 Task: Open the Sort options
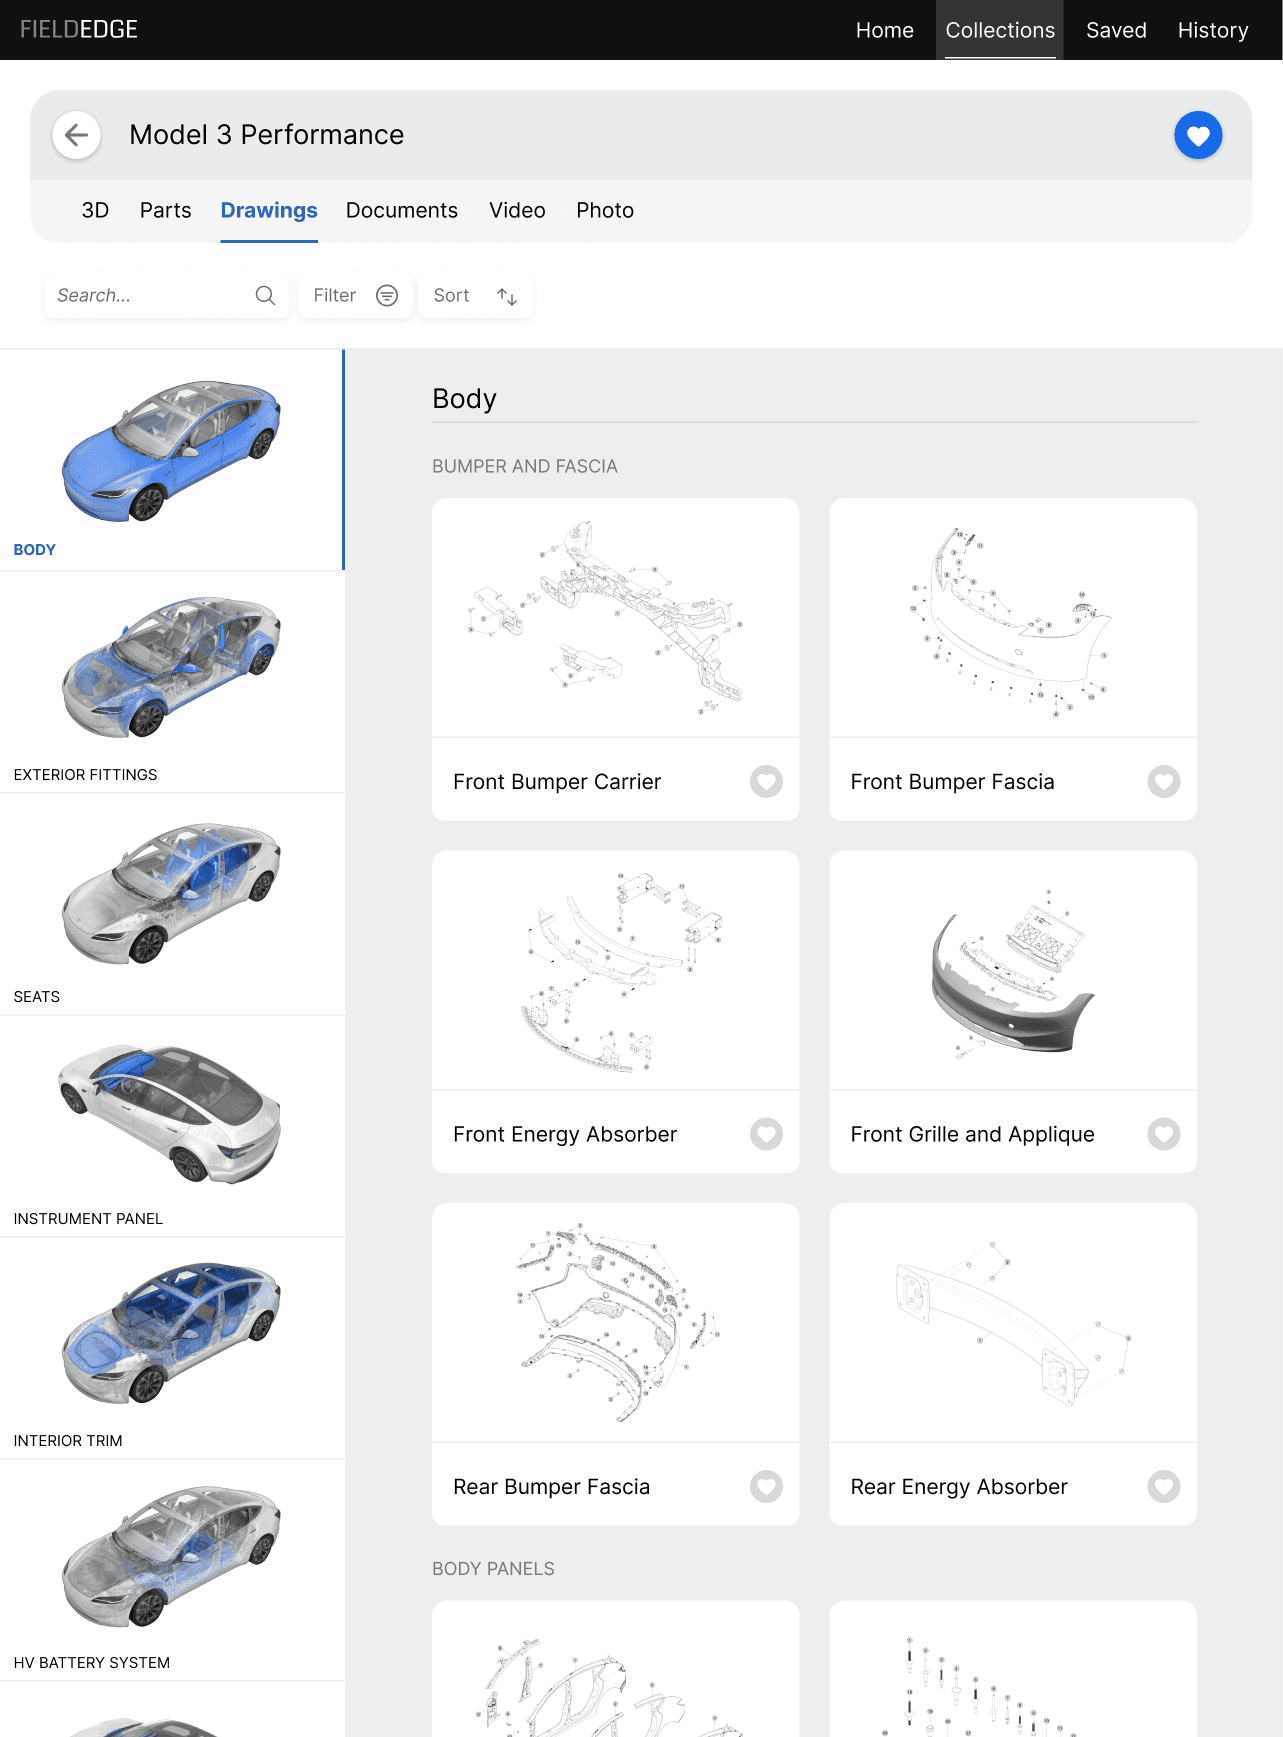475,295
